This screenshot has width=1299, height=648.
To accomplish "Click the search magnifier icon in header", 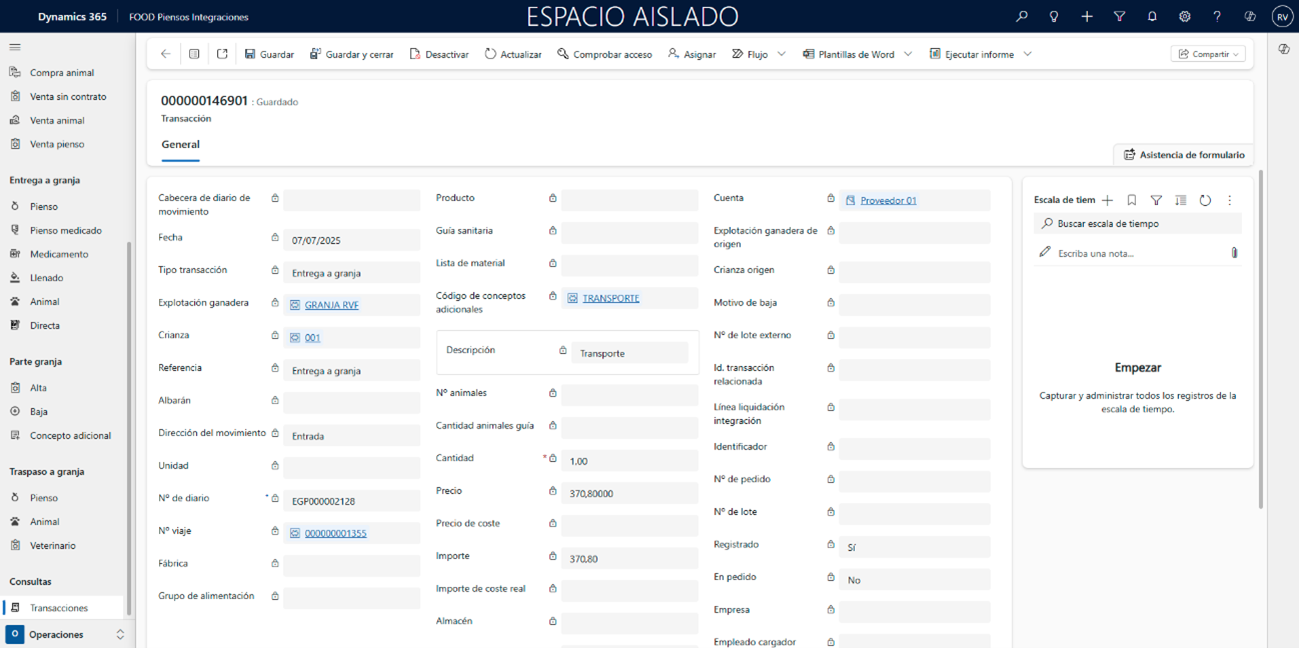I will coord(1021,17).
